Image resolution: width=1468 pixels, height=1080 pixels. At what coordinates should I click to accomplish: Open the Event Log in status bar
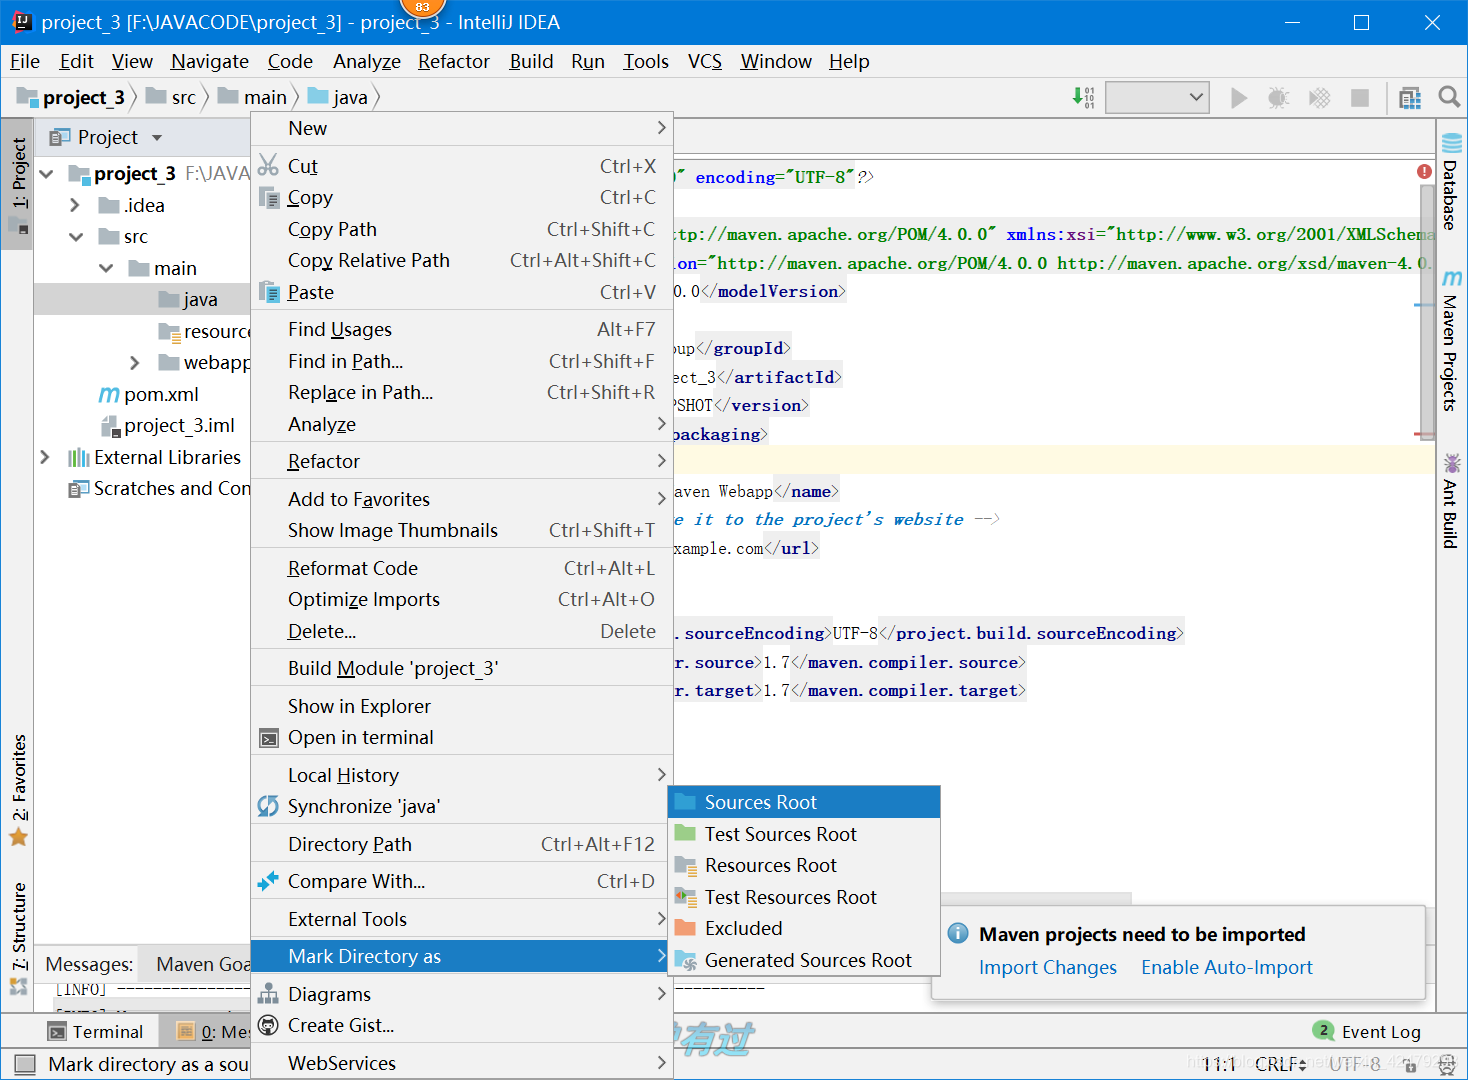tap(1368, 1031)
